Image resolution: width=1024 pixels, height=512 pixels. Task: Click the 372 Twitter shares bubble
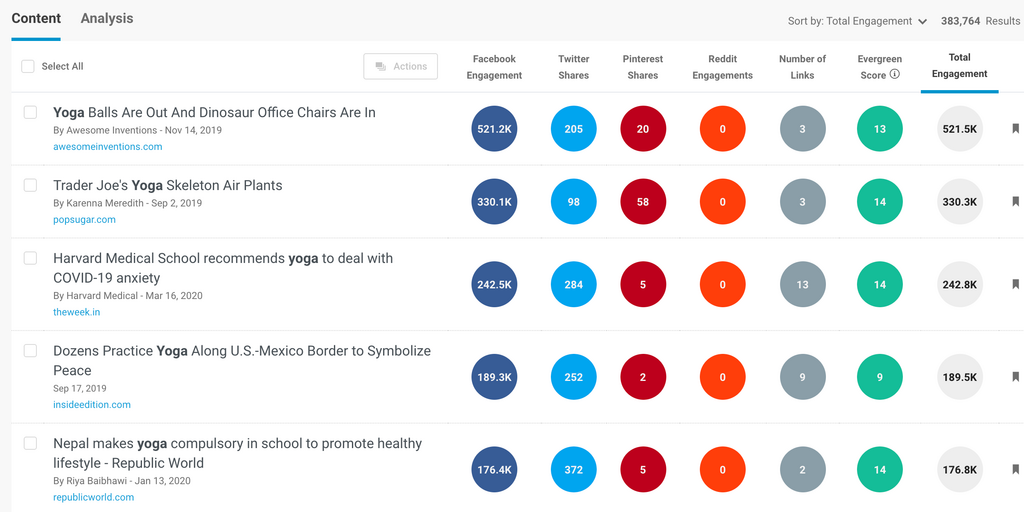point(573,470)
